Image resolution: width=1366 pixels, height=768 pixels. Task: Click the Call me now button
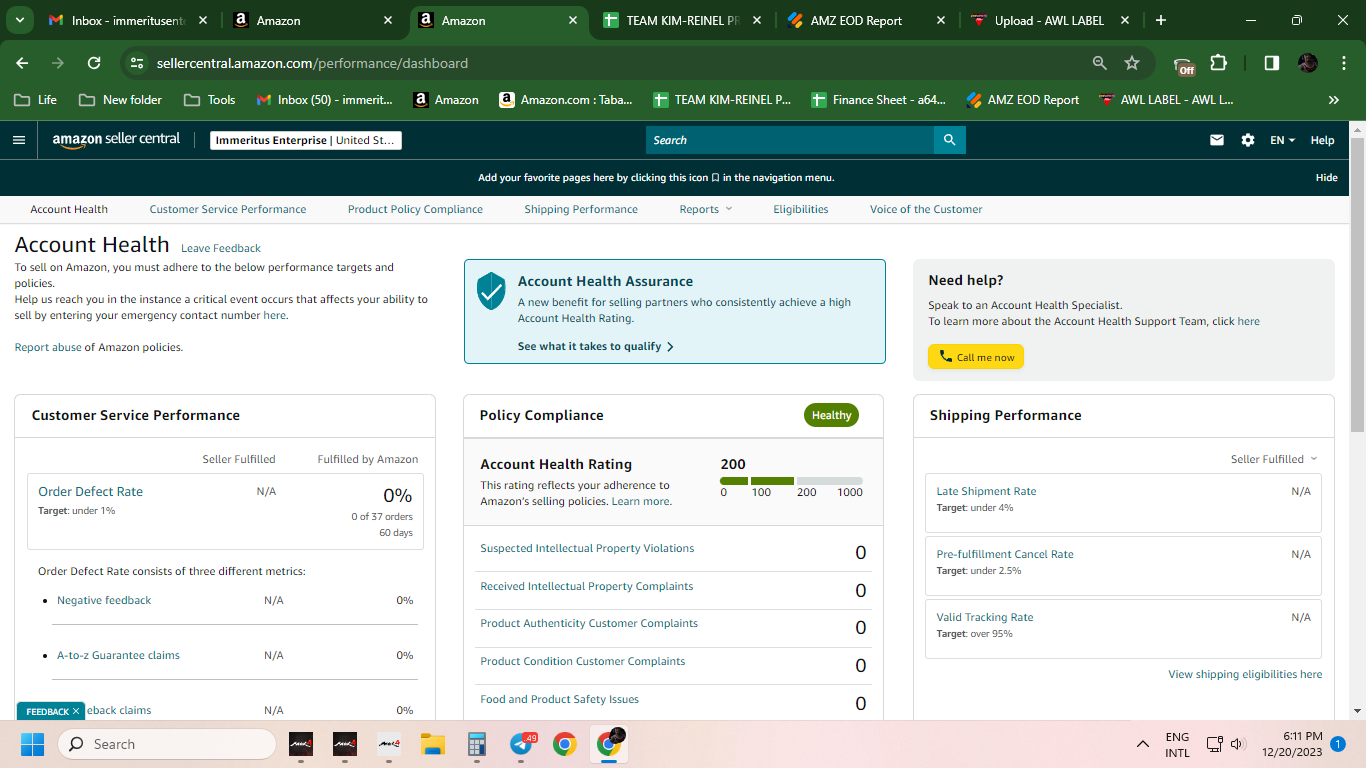click(x=976, y=357)
